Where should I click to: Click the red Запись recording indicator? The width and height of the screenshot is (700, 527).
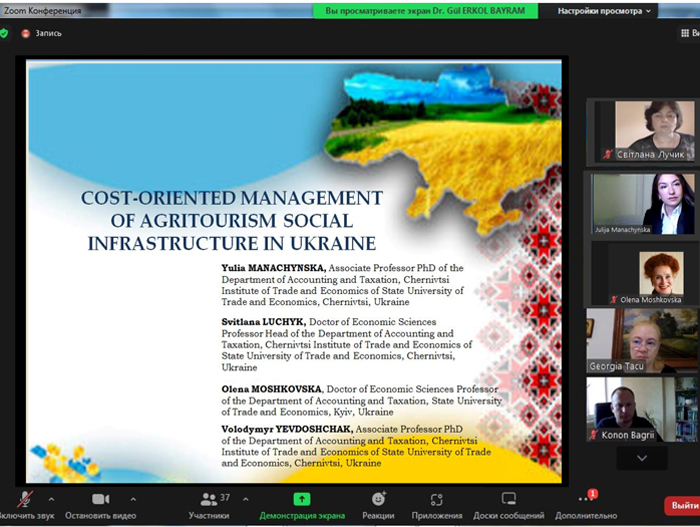tap(42, 33)
